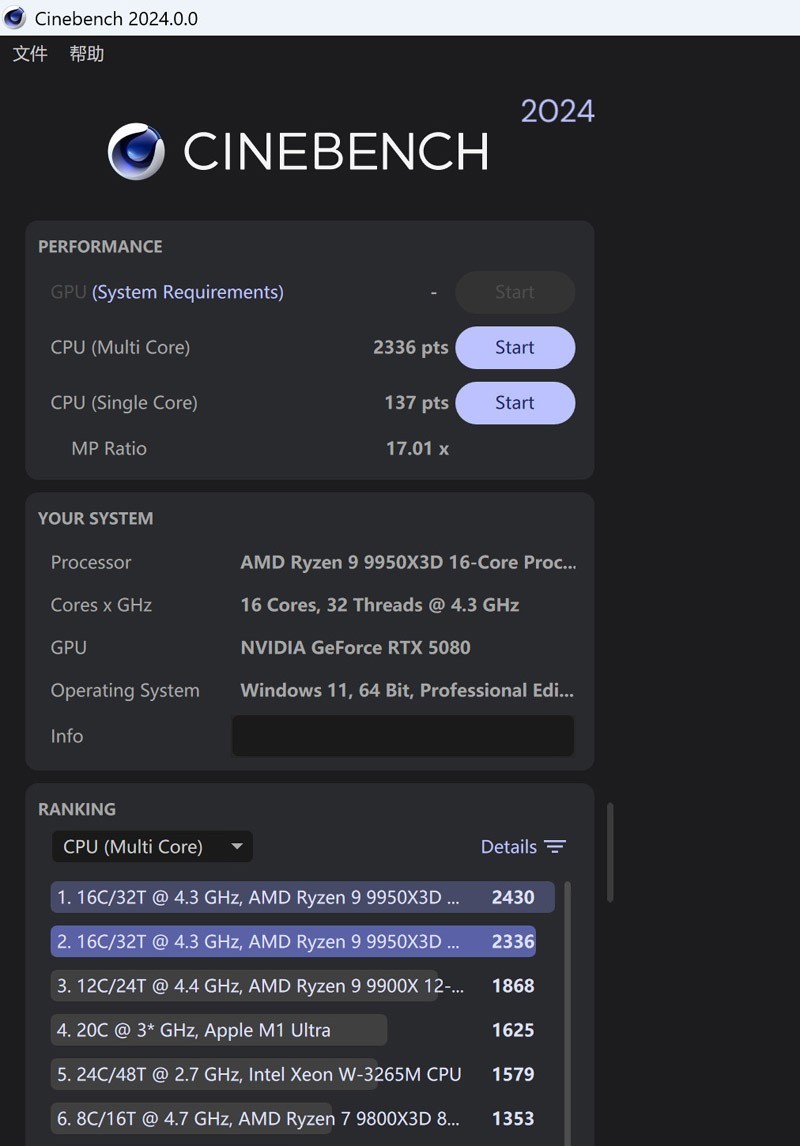The image size is (800, 1146).
Task: Select the top-ranked 9950X3D entry scoring 2430
Action: pyautogui.click(x=300, y=897)
